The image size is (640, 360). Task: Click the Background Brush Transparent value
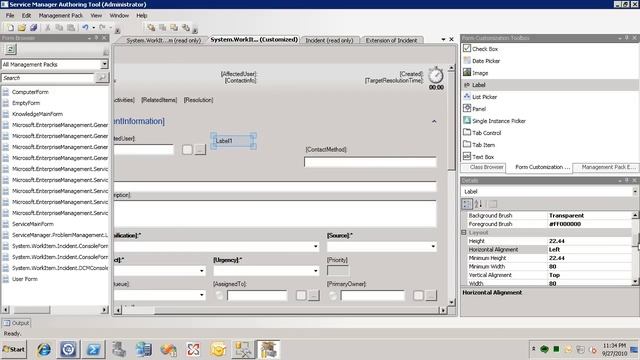[567, 215]
